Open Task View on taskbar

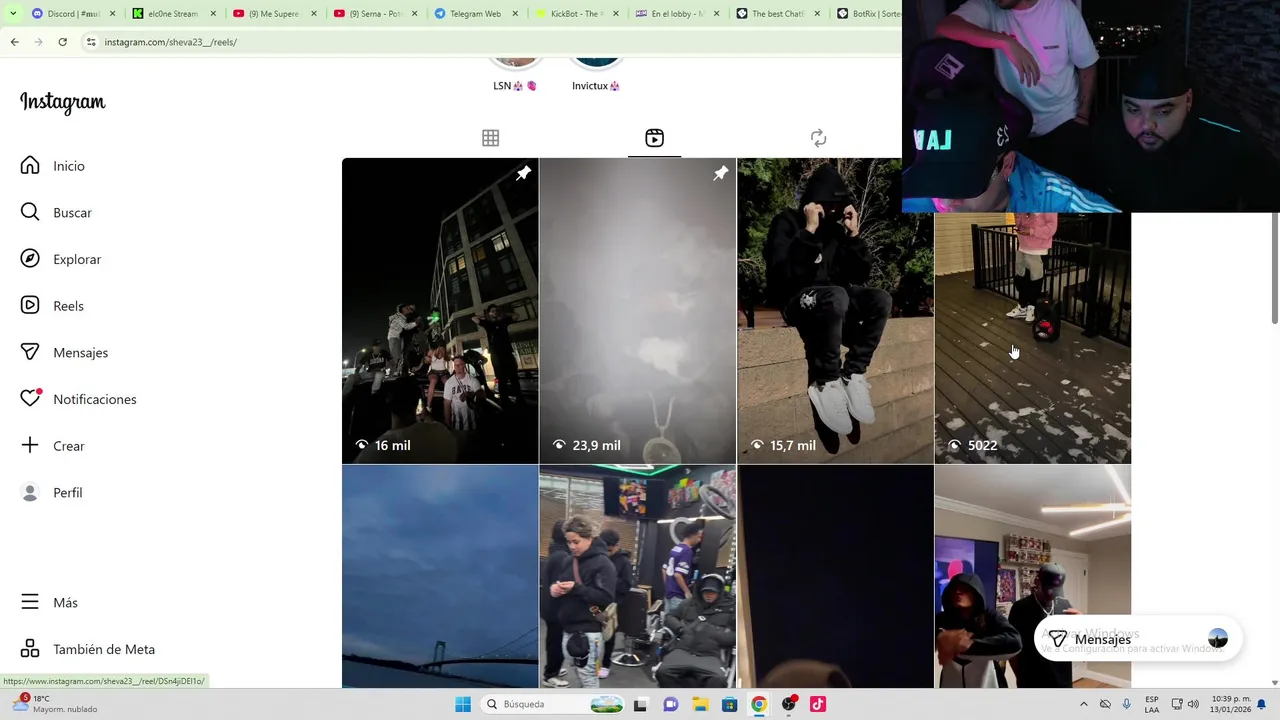(x=640, y=704)
